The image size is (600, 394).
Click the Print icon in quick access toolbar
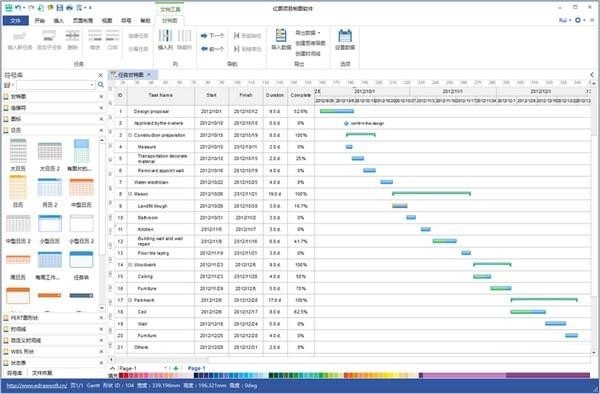click(69, 7)
